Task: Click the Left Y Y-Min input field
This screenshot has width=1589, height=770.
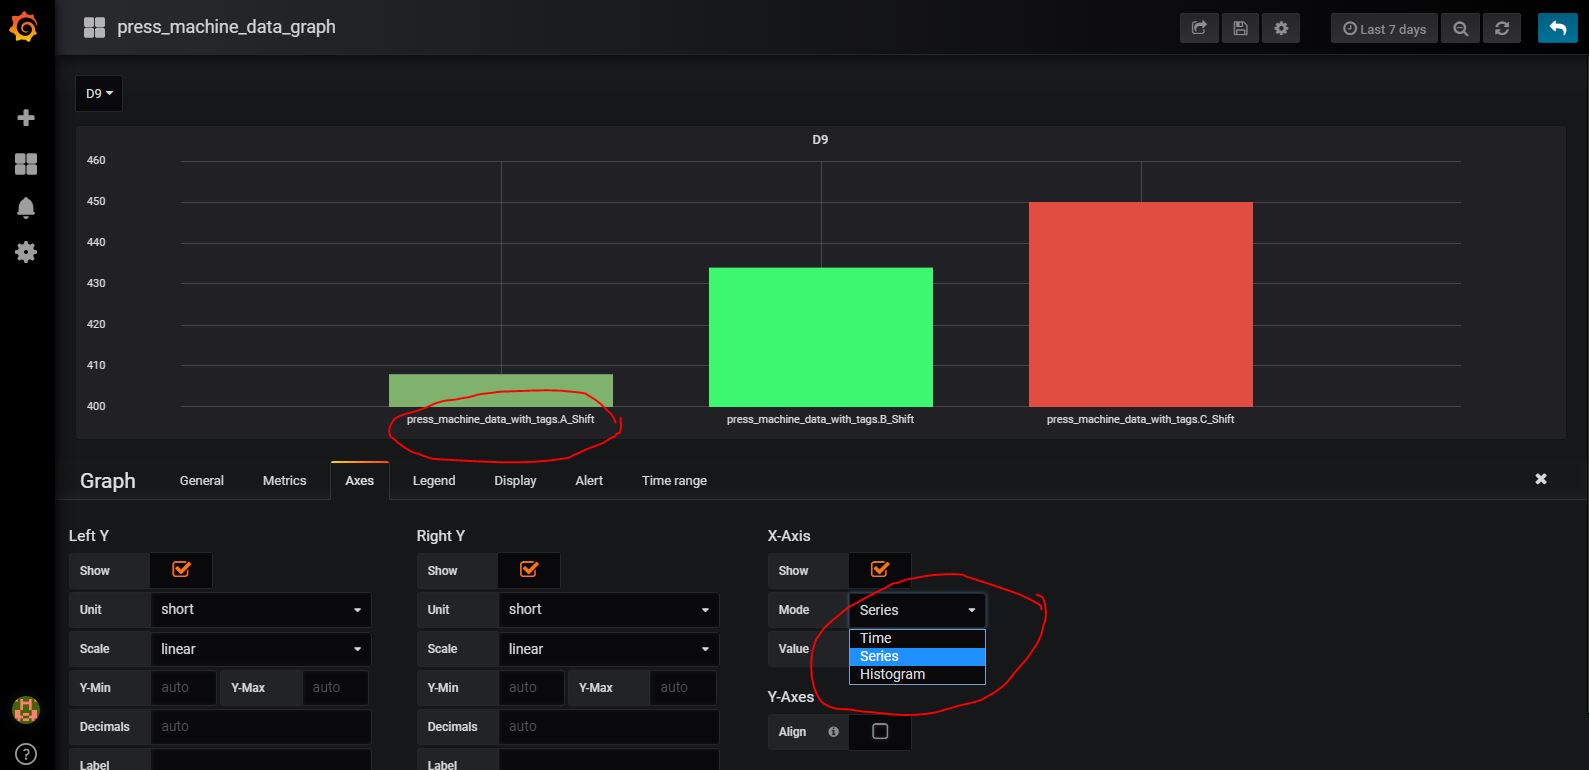Action: 184,687
